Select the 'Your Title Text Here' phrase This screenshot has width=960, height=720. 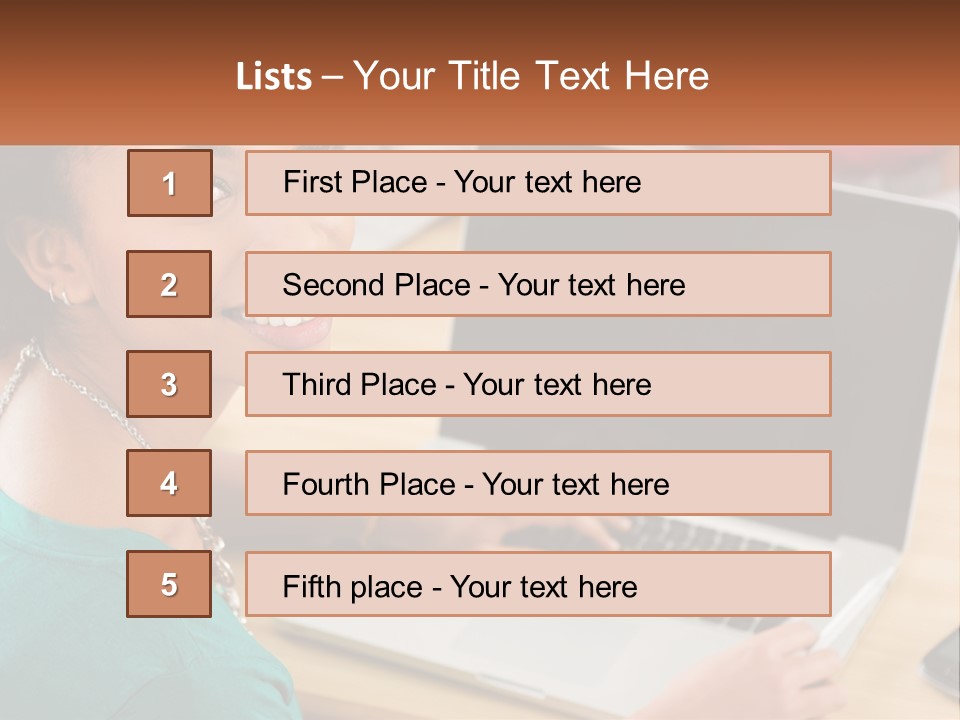point(531,76)
